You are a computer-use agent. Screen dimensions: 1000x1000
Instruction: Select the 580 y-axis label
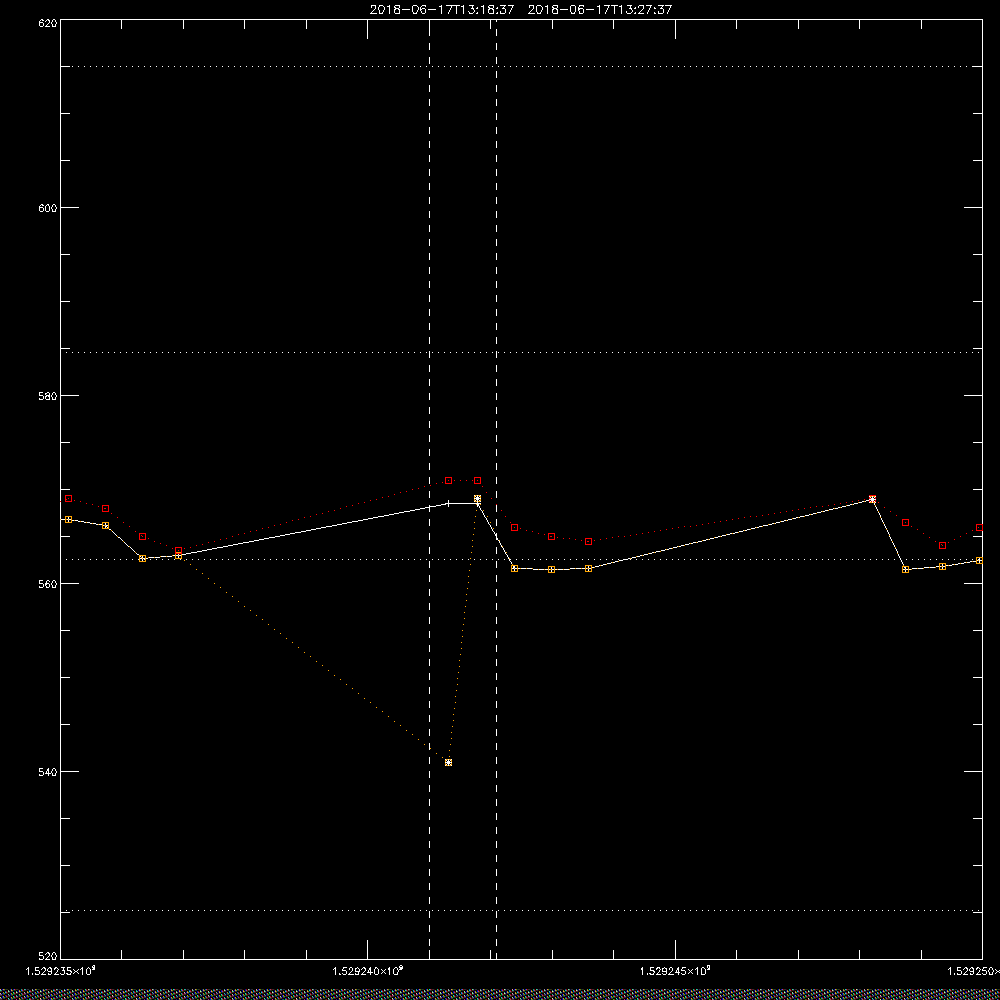click(48, 395)
